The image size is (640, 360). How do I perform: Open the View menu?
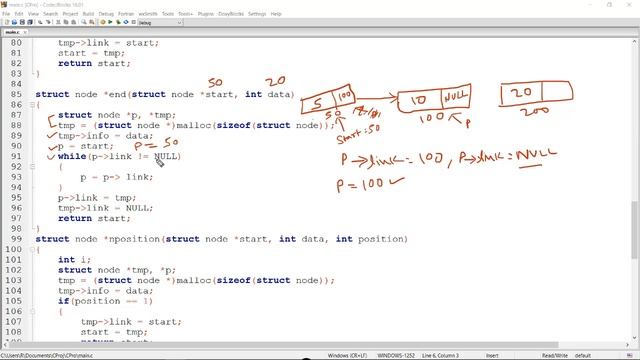click(x=33, y=14)
